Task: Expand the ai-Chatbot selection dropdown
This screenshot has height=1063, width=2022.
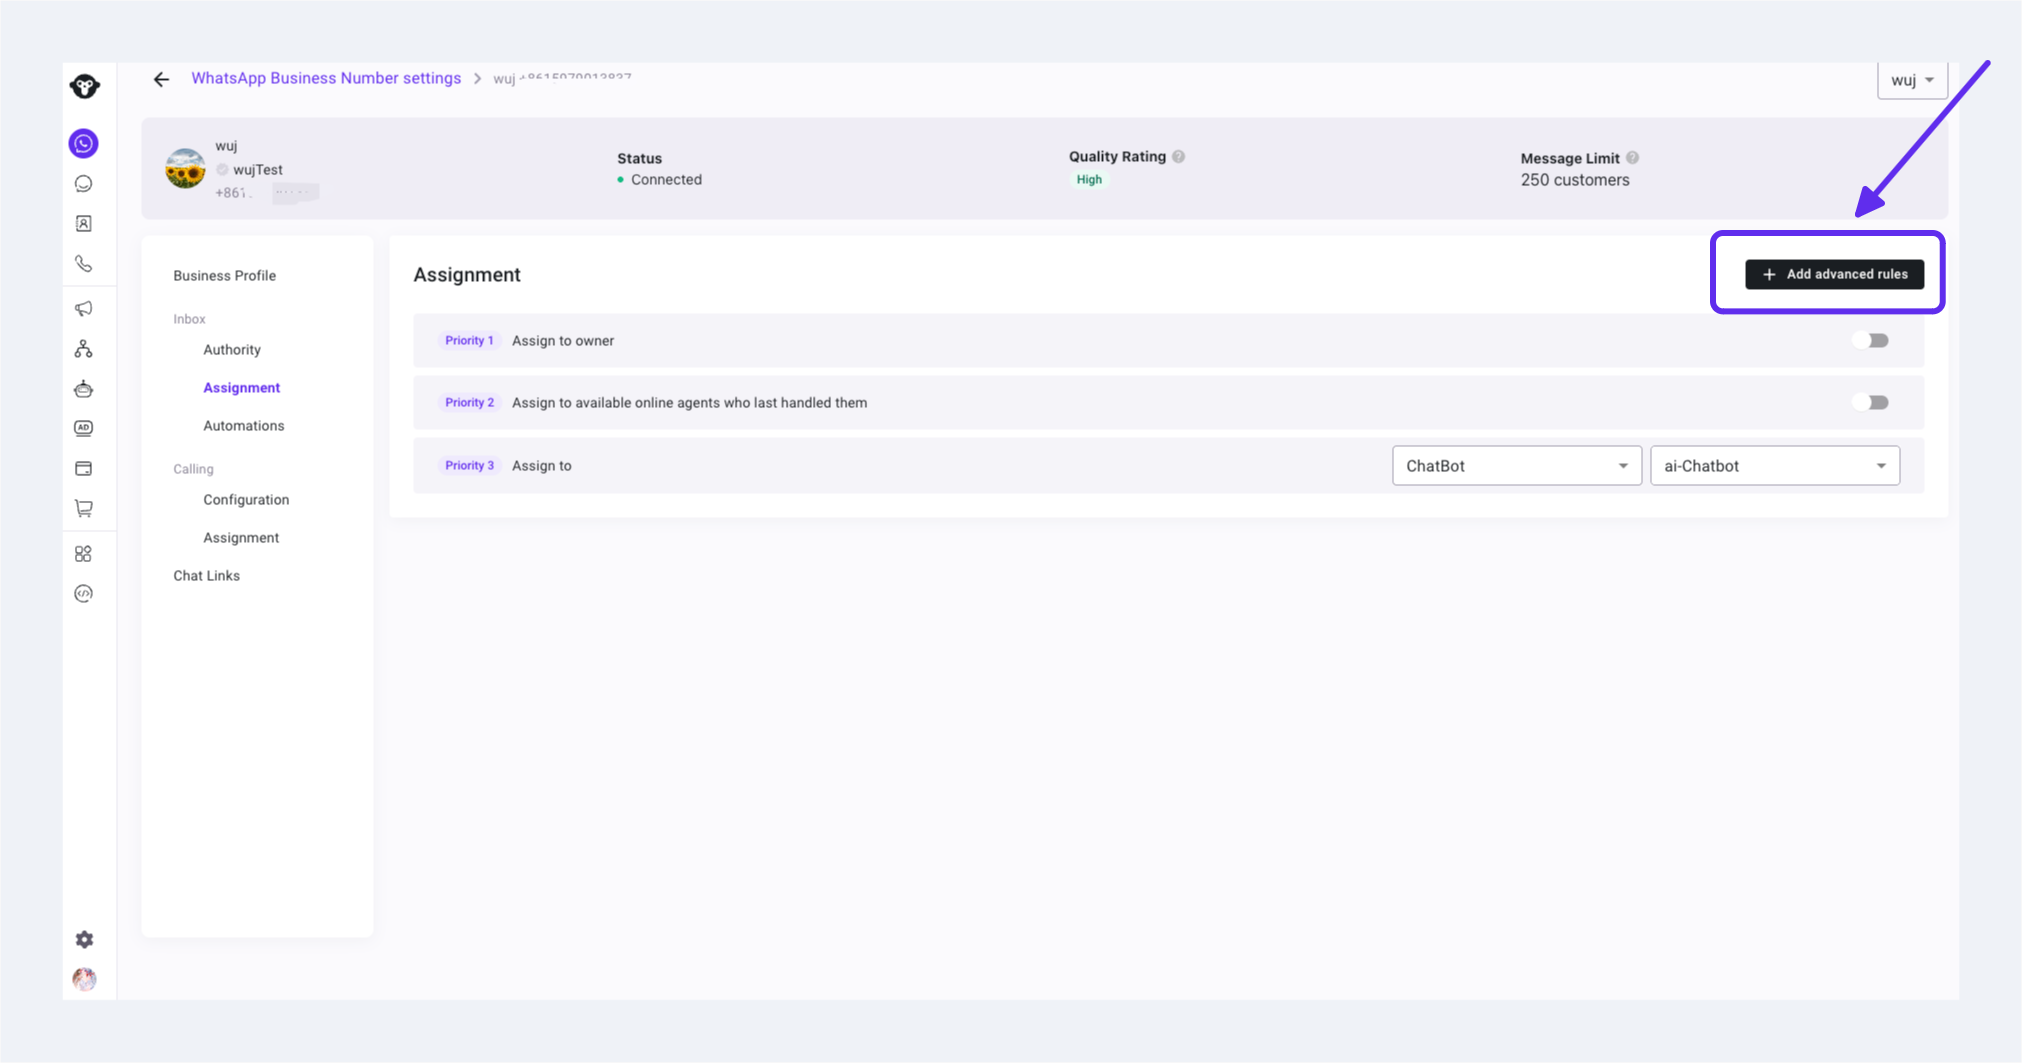Action: point(1775,466)
